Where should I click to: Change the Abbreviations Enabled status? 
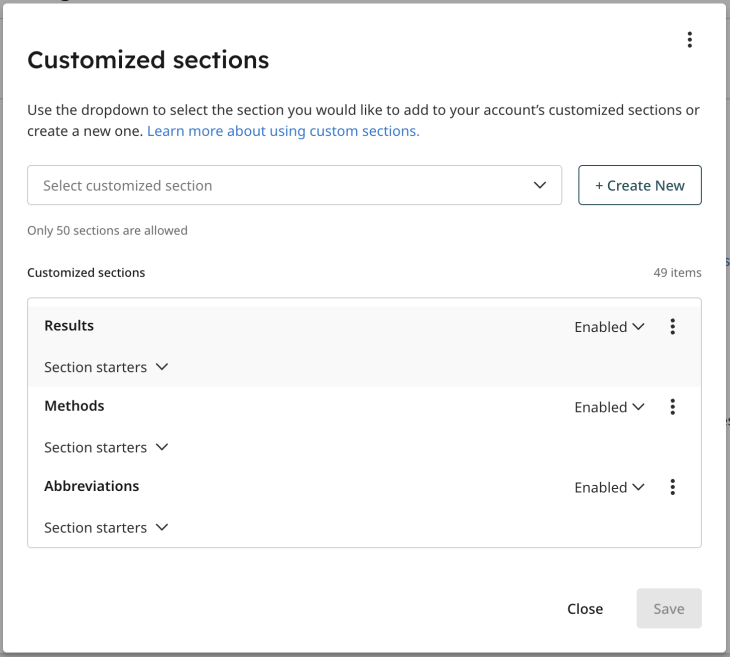[x=609, y=488]
